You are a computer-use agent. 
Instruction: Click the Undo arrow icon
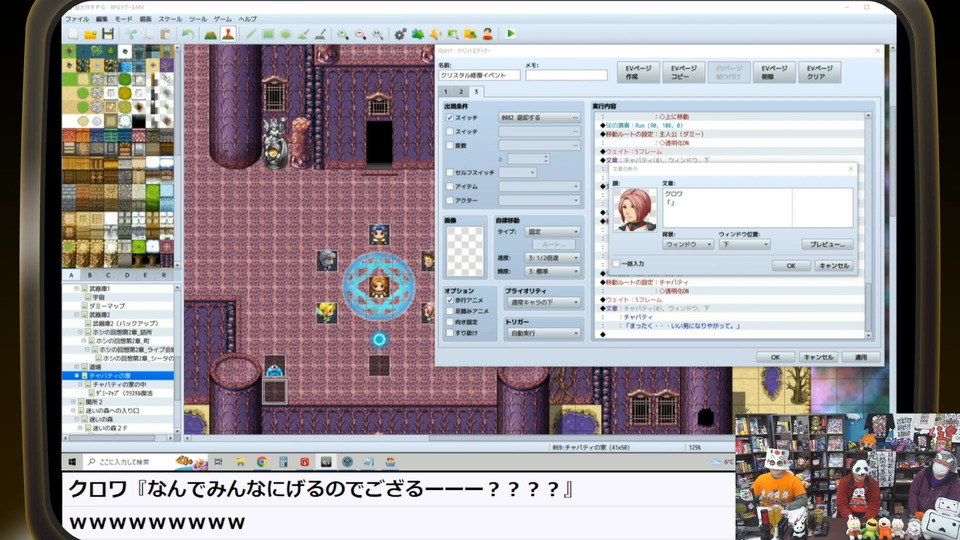pyautogui.click(x=188, y=34)
